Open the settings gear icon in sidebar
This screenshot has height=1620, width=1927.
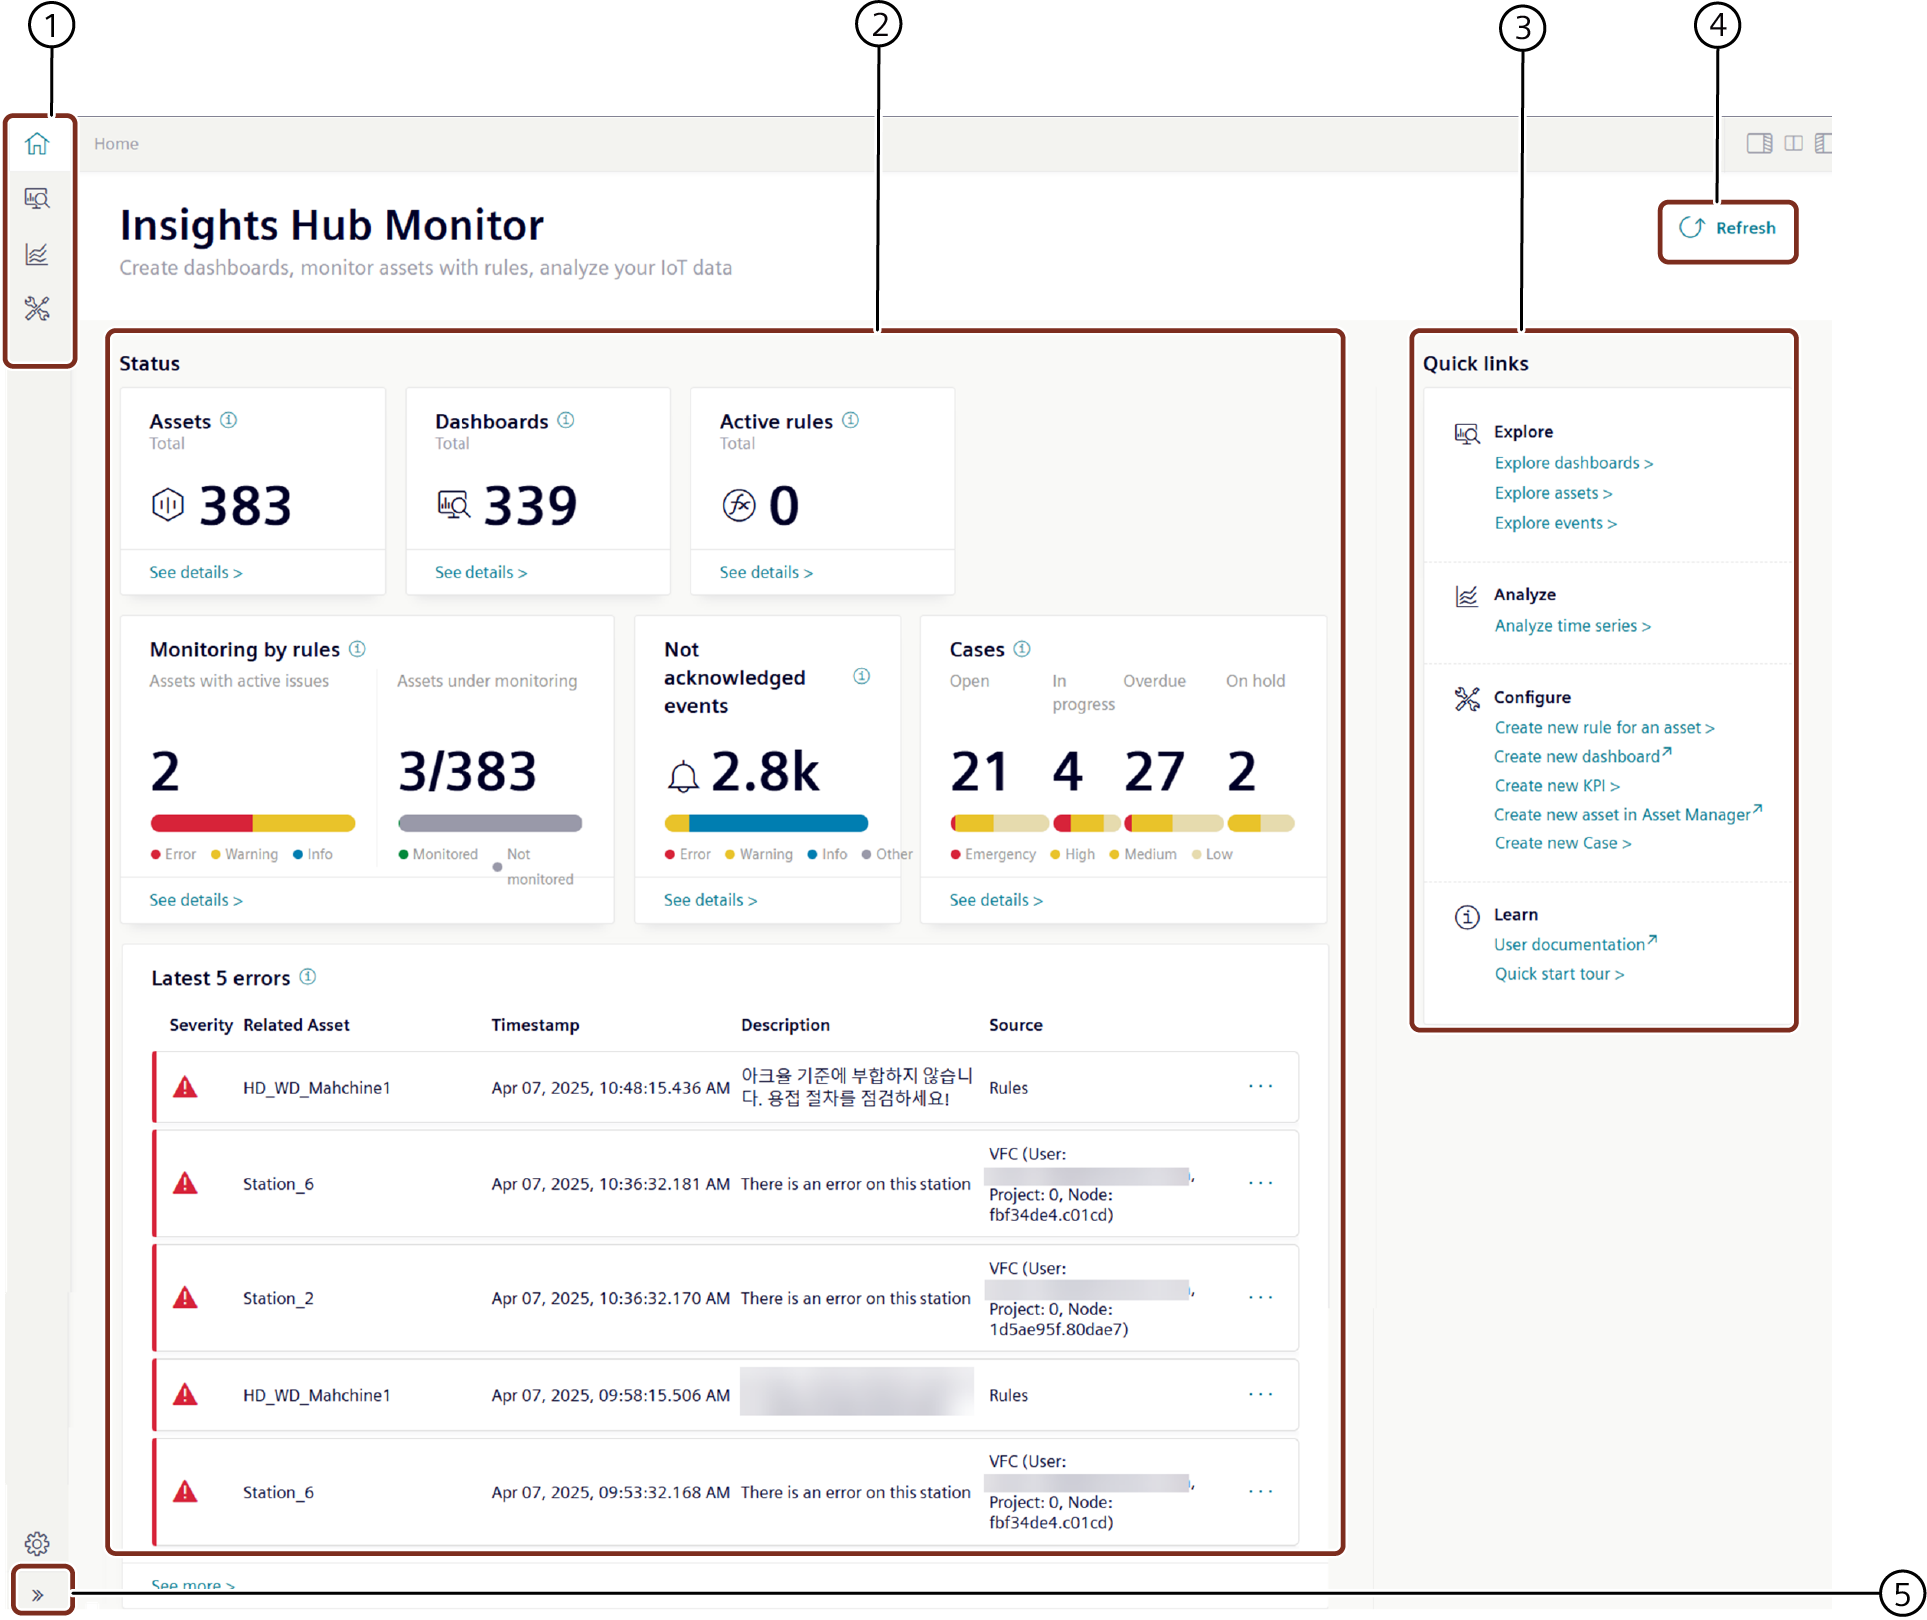[x=37, y=1543]
